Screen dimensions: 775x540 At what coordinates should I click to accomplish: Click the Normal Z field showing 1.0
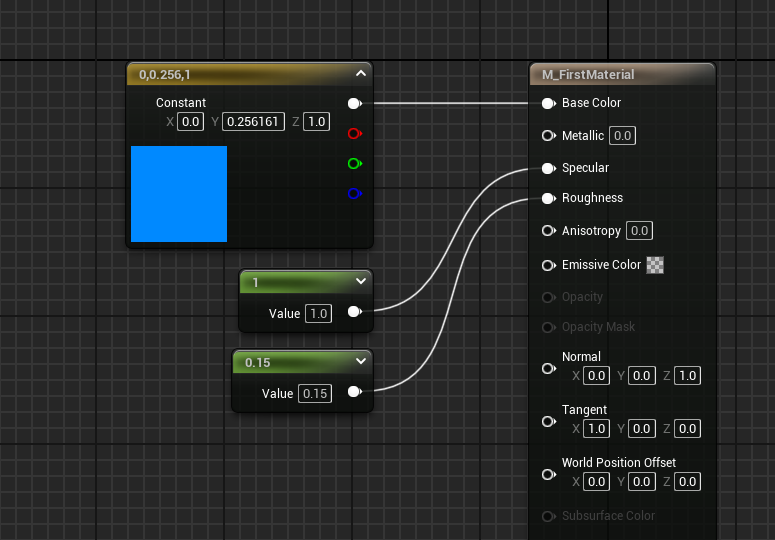click(688, 375)
